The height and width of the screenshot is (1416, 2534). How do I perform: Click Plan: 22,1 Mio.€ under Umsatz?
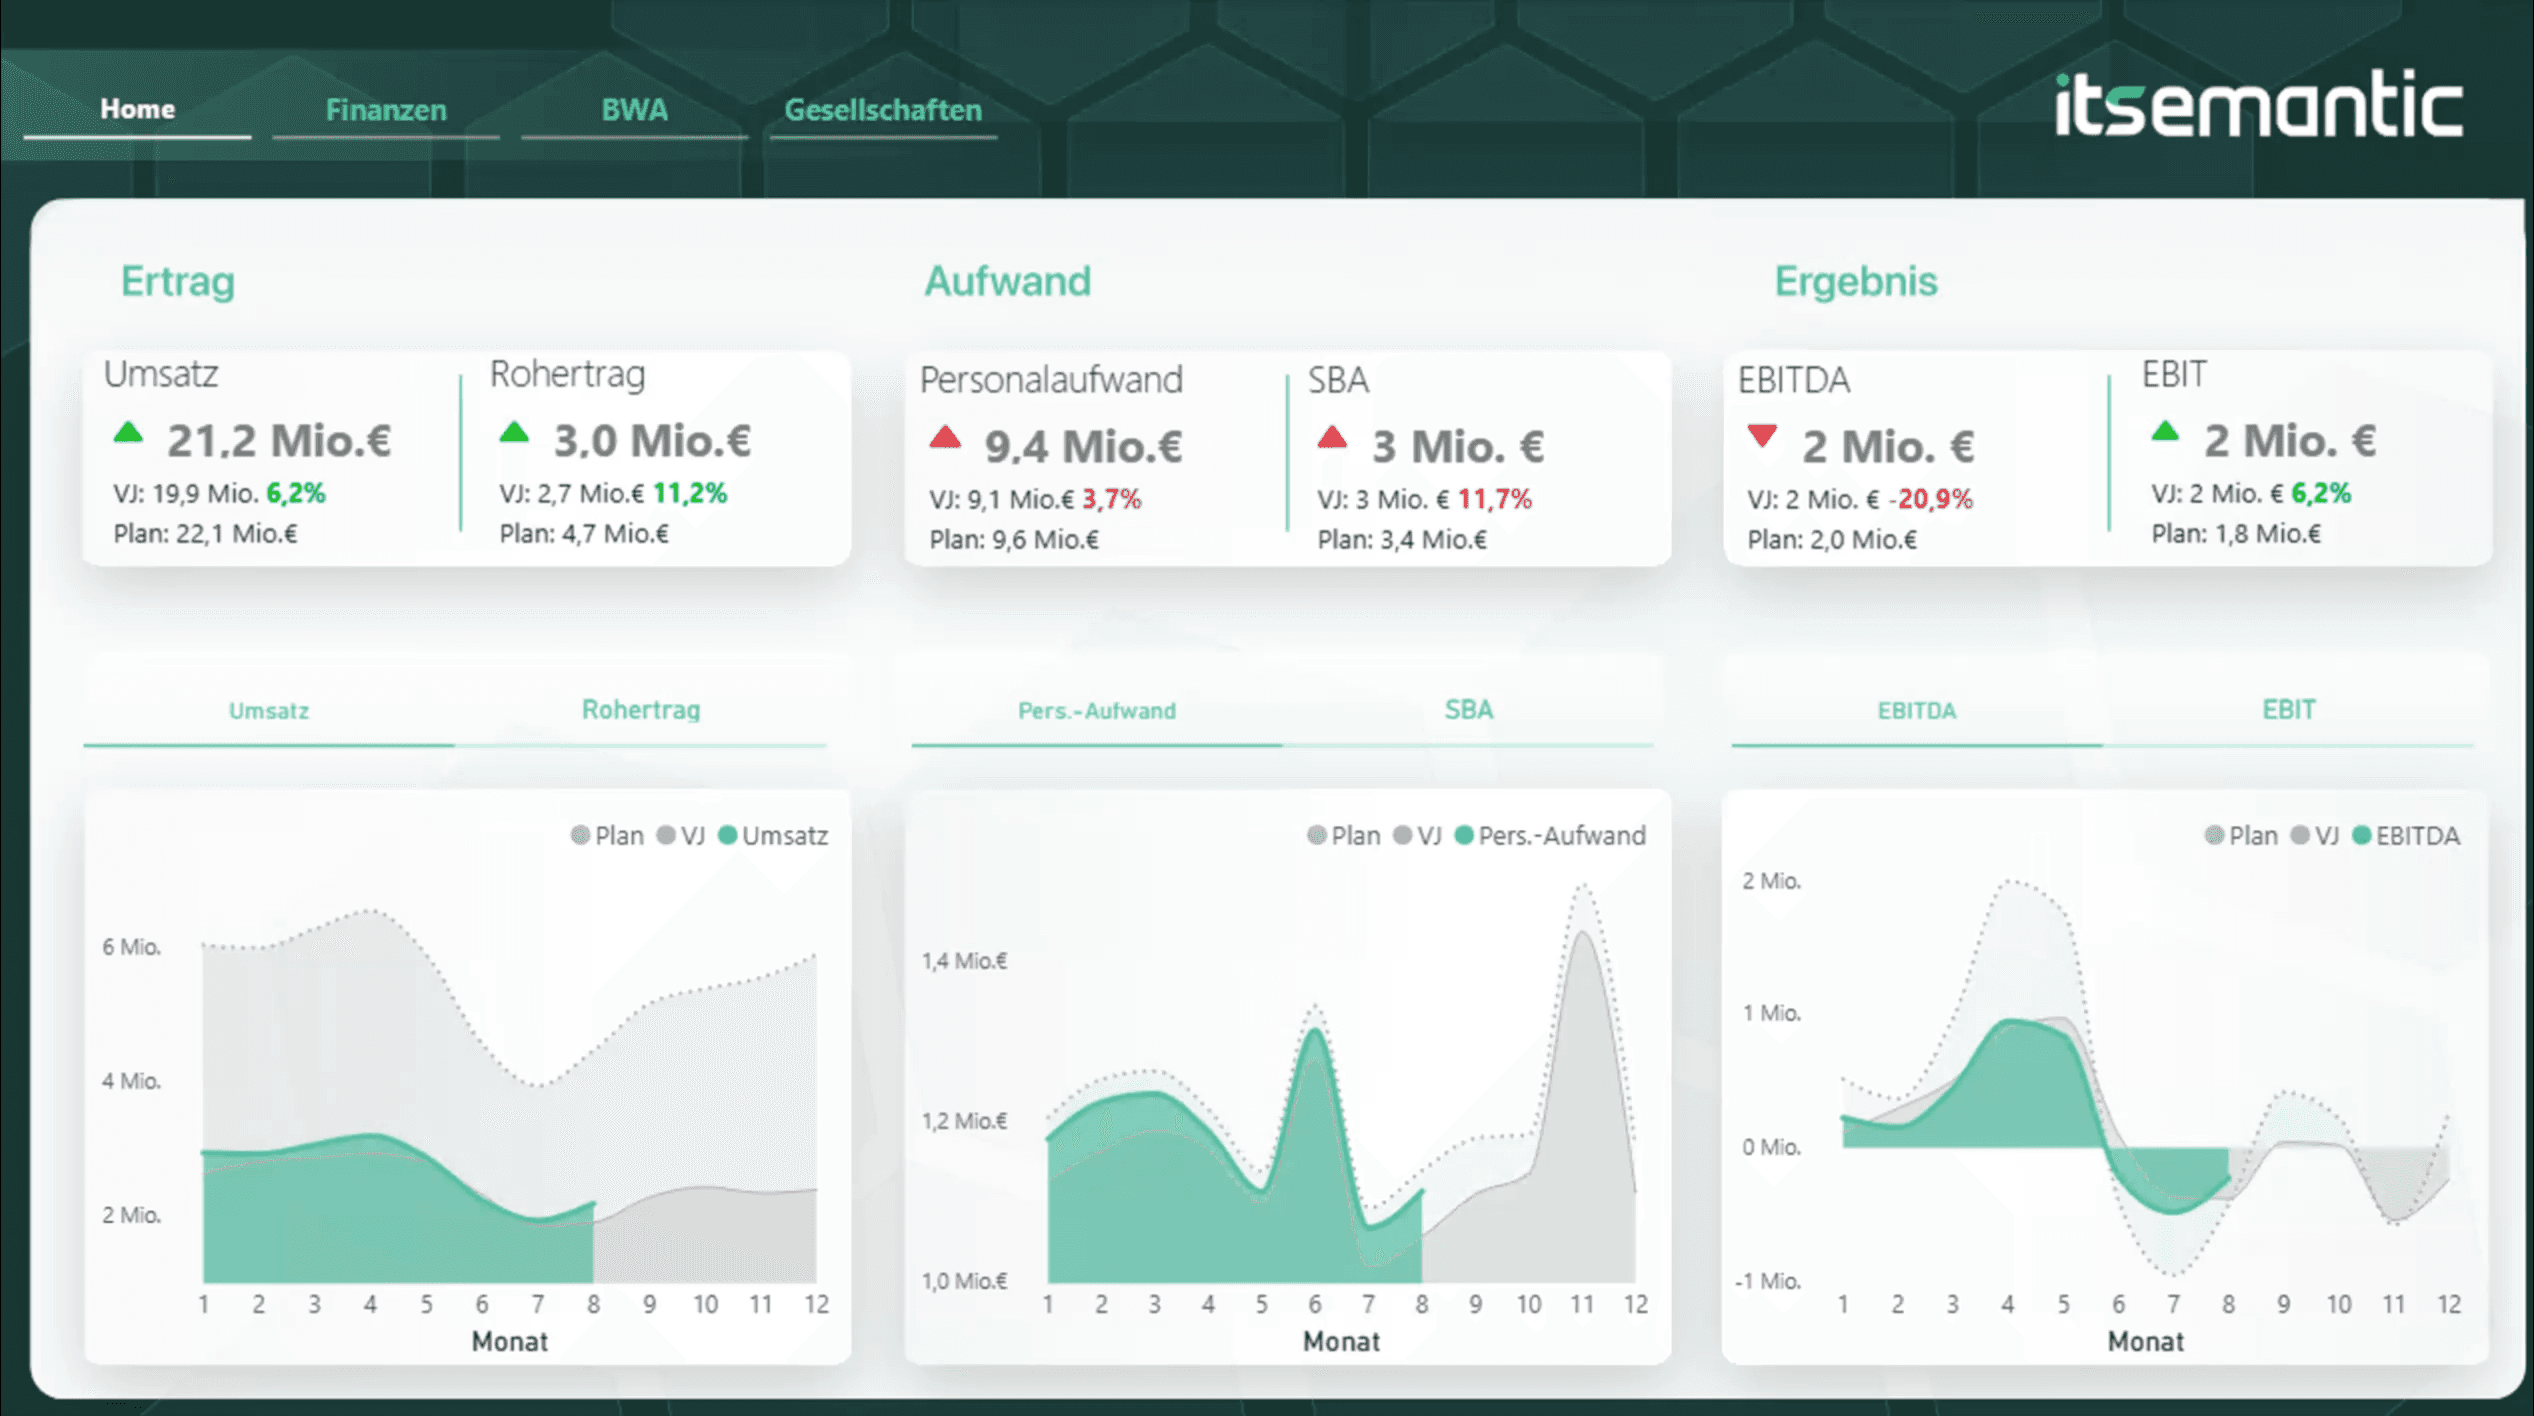tap(205, 534)
